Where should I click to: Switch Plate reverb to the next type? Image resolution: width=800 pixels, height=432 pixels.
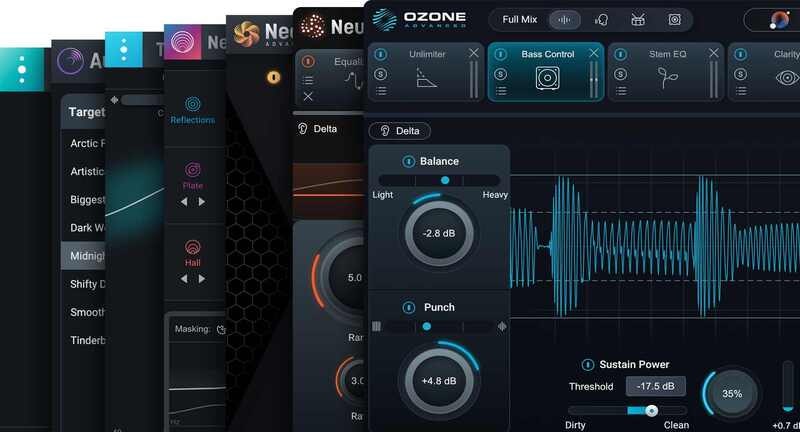pyautogui.click(x=202, y=201)
